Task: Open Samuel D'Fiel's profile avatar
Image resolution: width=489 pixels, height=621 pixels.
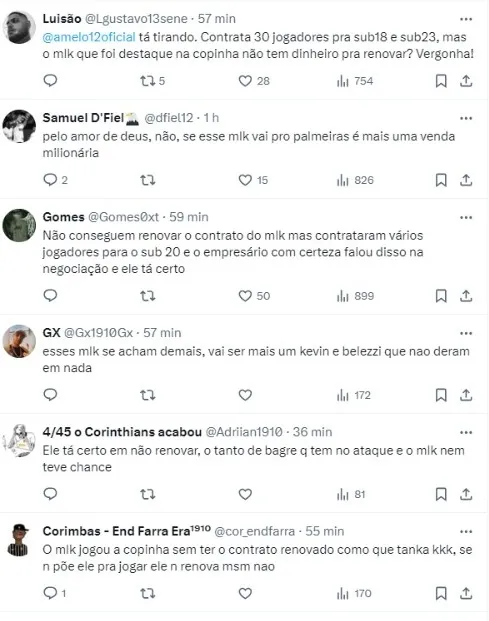Action: click(x=19, y=126)
